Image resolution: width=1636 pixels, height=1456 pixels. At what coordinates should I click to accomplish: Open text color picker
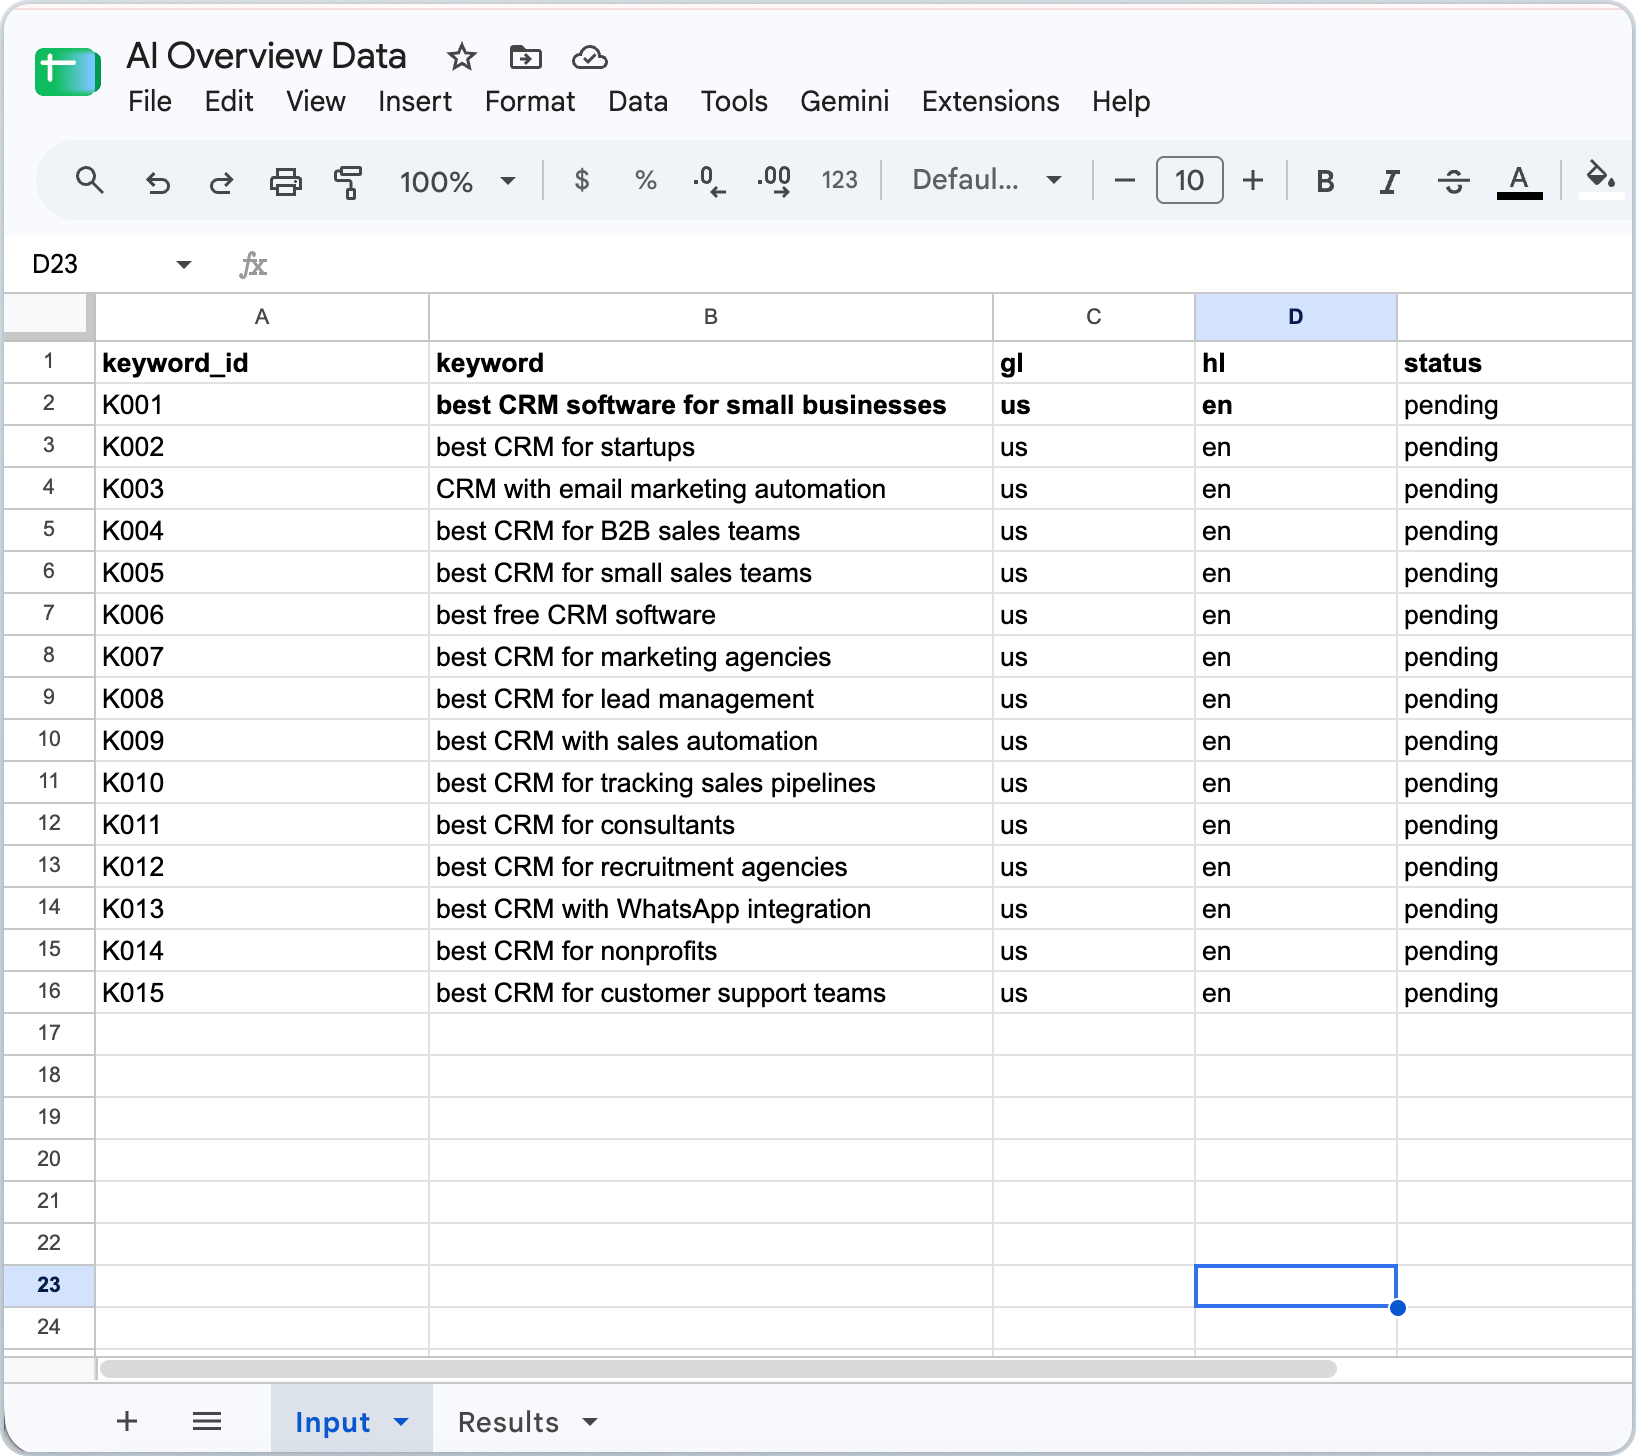pyautogui.click(x=1519, y=181)
